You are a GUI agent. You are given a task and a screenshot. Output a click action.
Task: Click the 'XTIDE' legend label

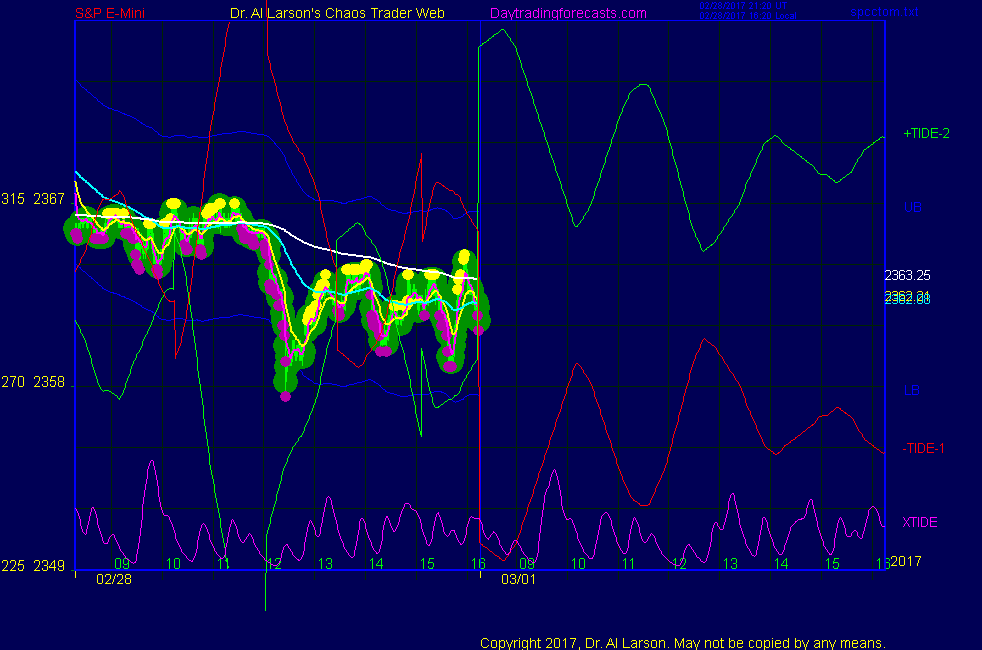click(x=919, y=522)
